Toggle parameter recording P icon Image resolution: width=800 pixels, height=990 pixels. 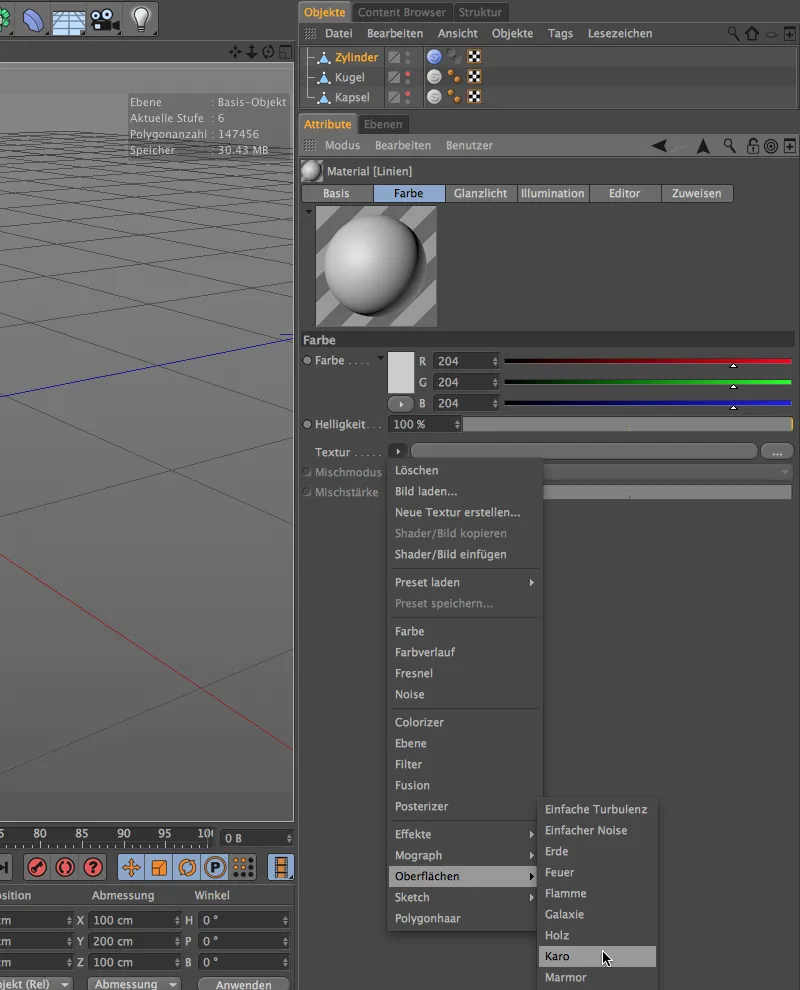click(215, 867)
